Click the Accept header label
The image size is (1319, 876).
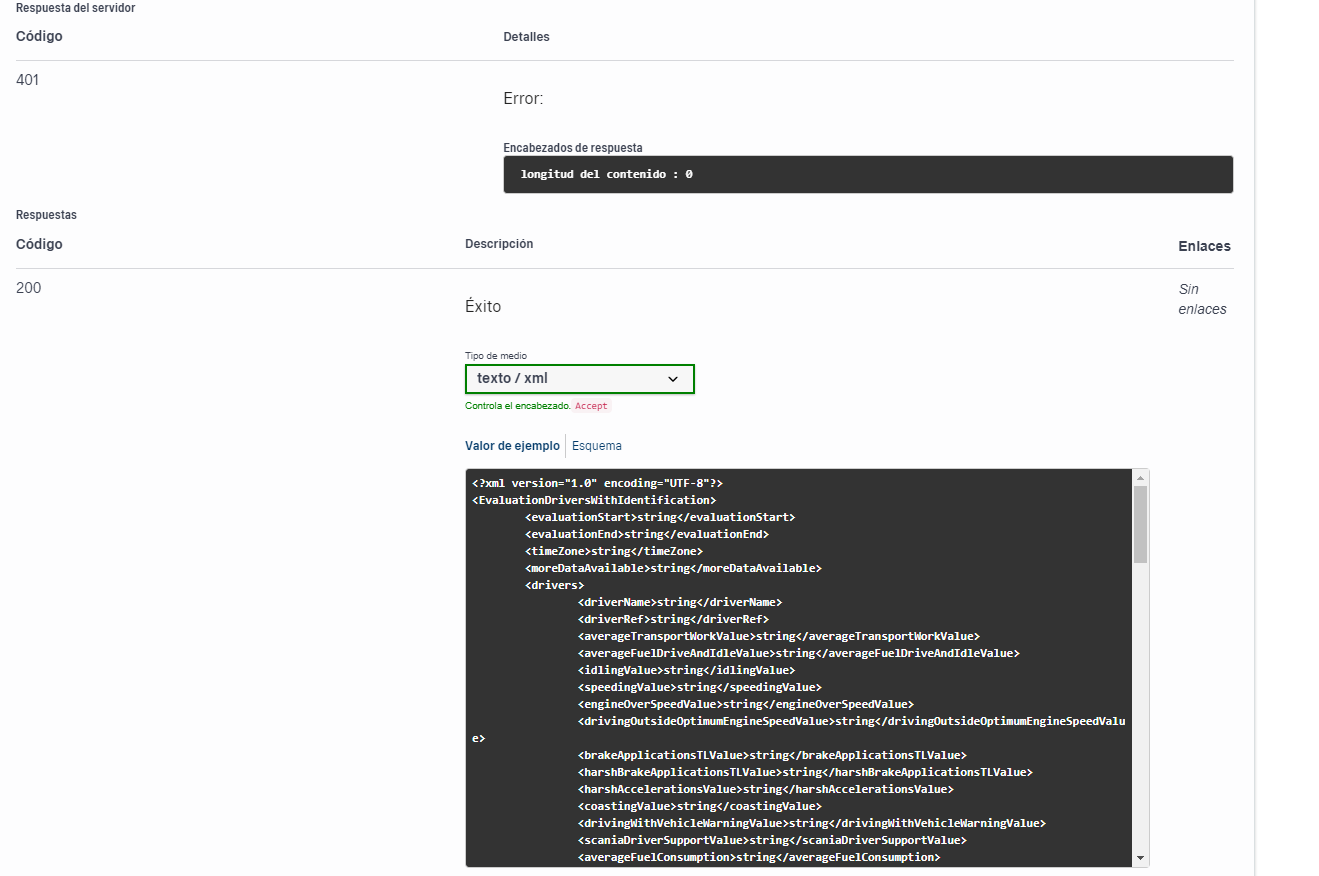pyautogui.click(x=591, y=407)
